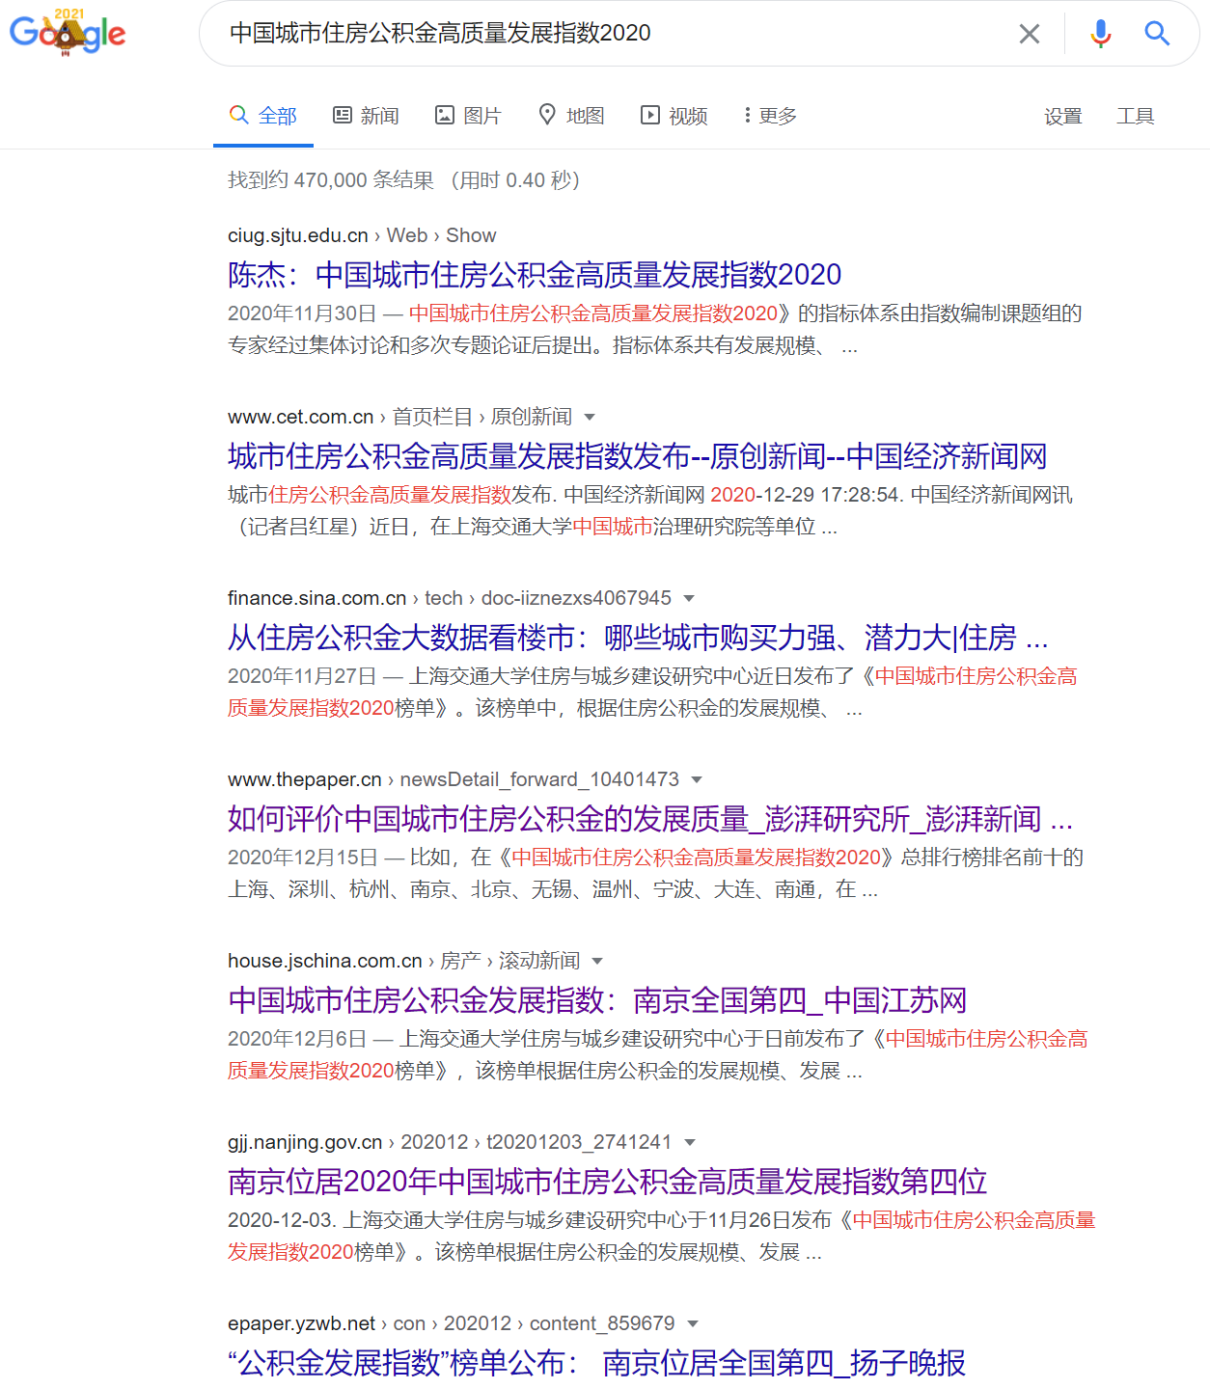Image resolution: width=1210 pixels, height=1389 pixels.
Task: Start voice search with the microphone icon
Action: click(x=1100, y=34)
